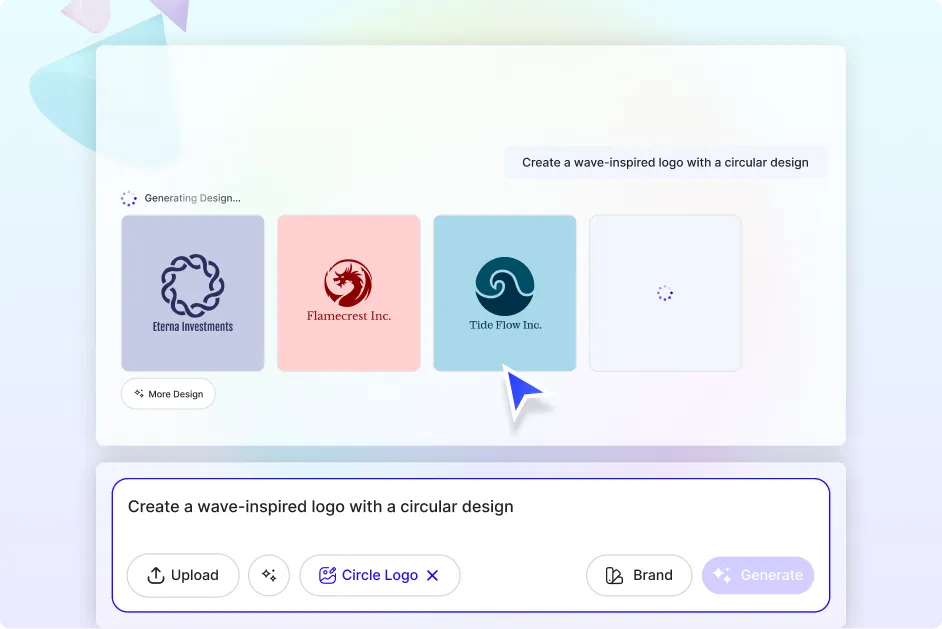Click the loading spinner in the fourth card
The height and width of the screenshot is (629, 942).
tap(664, 292)
